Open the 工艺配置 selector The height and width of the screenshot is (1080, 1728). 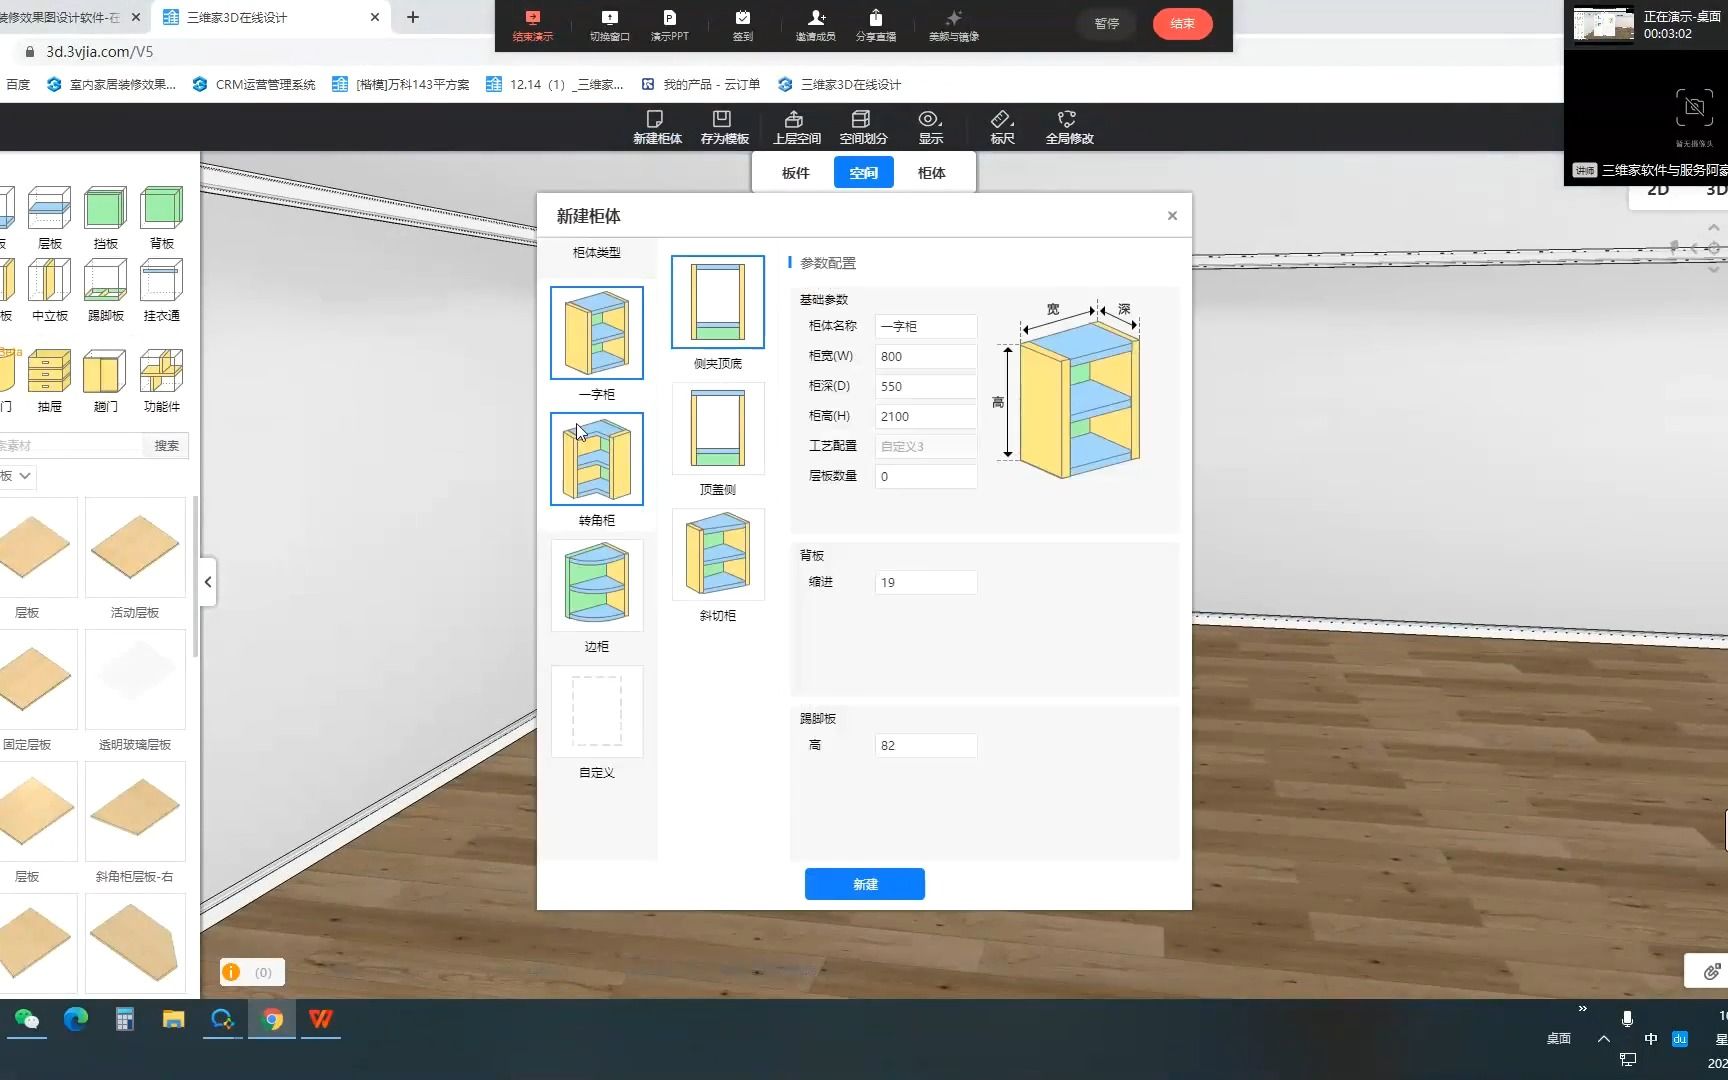pyautogui.click(x=925, y=446)
